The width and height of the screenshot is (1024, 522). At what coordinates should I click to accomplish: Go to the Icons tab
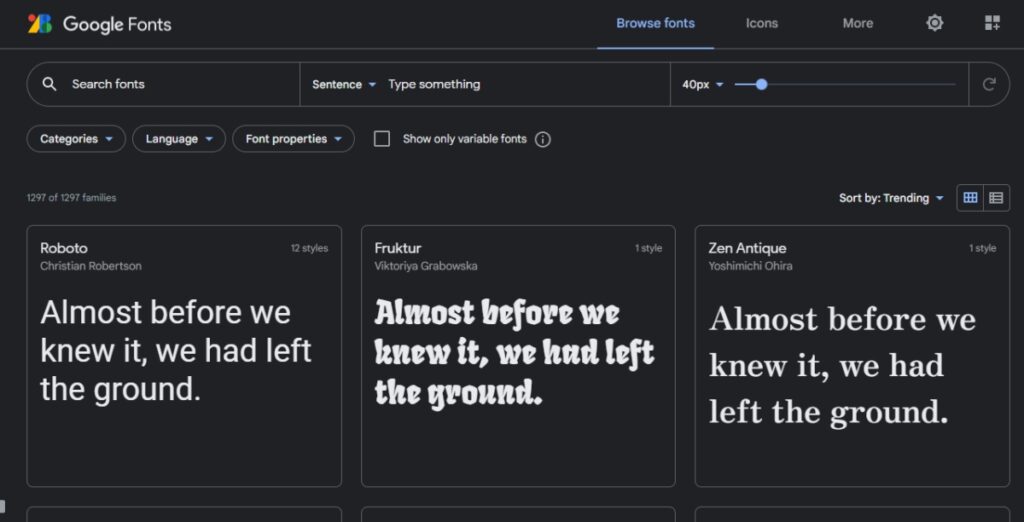tap(761, 23)
